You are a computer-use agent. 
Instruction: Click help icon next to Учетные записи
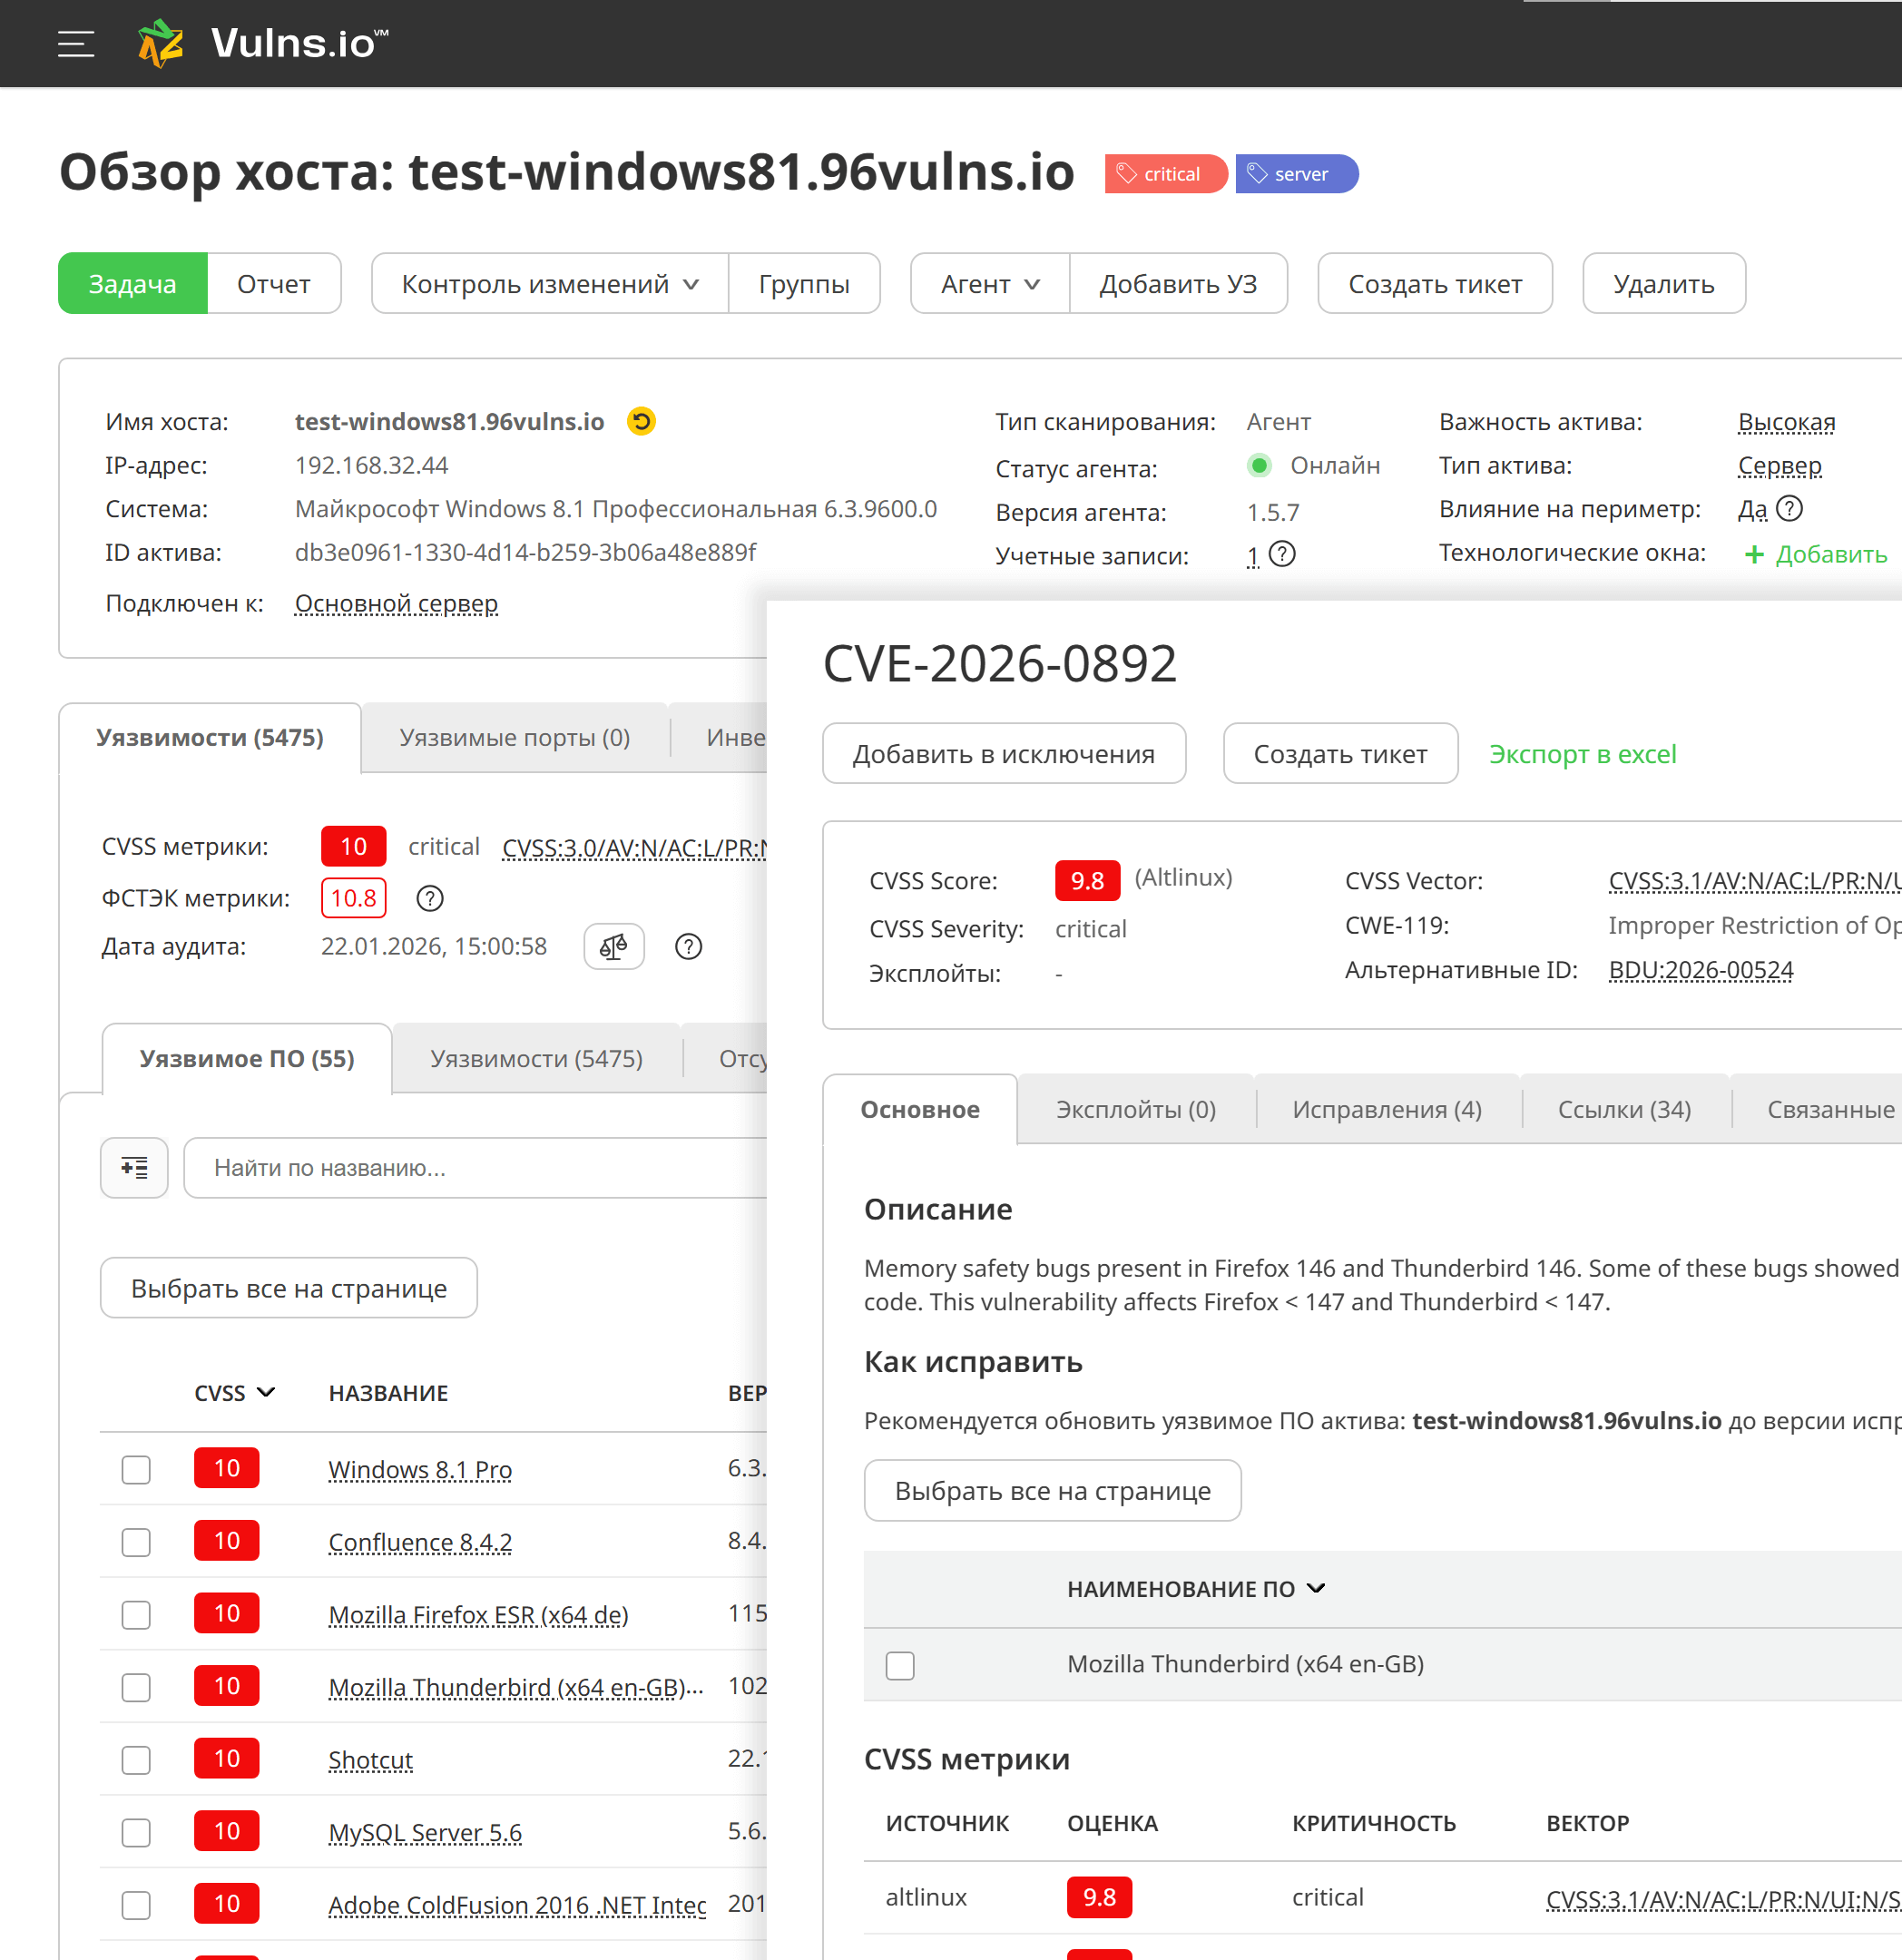pyautogui.click(x=1282, y=554)
